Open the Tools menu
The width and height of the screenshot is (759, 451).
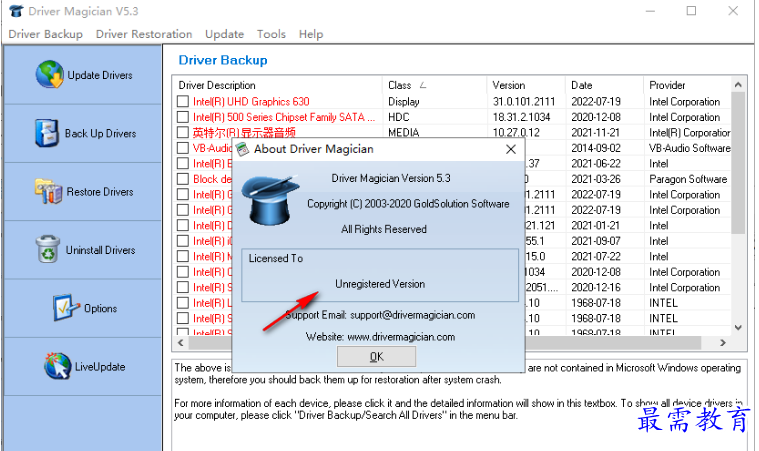pyautogui.click(x=271, y=34)
